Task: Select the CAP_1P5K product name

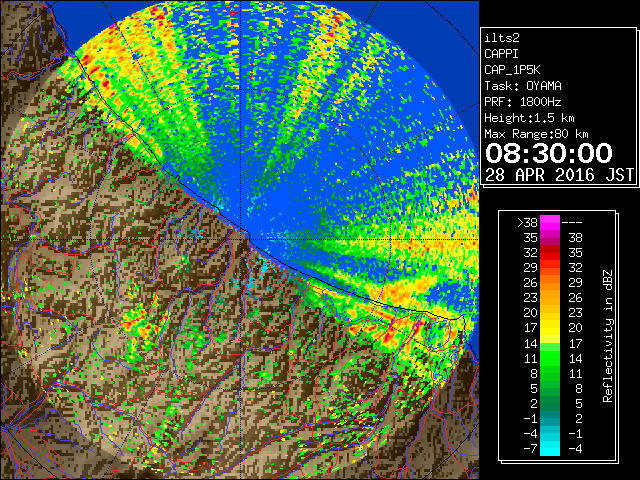Action: click(x=512, y=70)
